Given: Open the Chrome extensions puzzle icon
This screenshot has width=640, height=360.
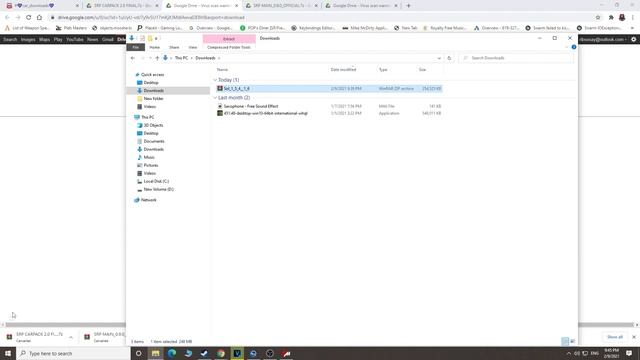Looking at the screenshot, I should (x=611, y=18).
